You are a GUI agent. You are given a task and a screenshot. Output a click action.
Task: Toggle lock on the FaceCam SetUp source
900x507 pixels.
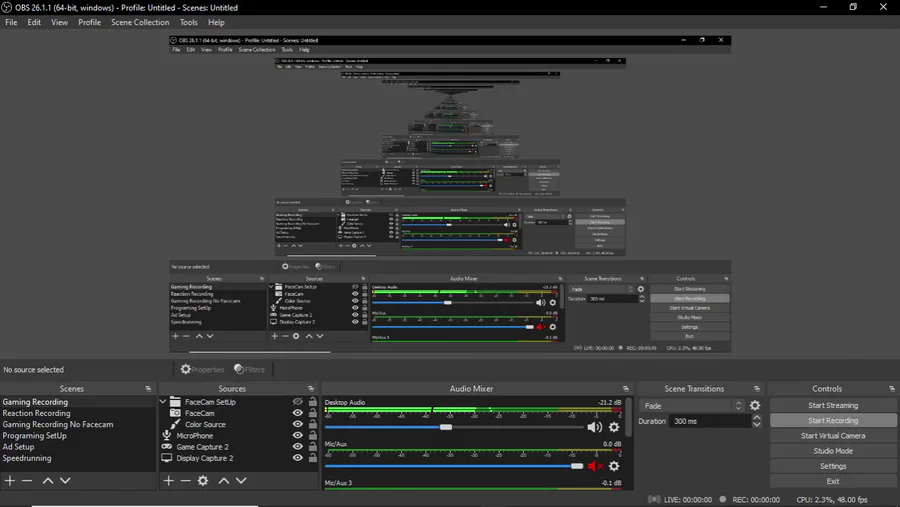click(x=312, y=402)
